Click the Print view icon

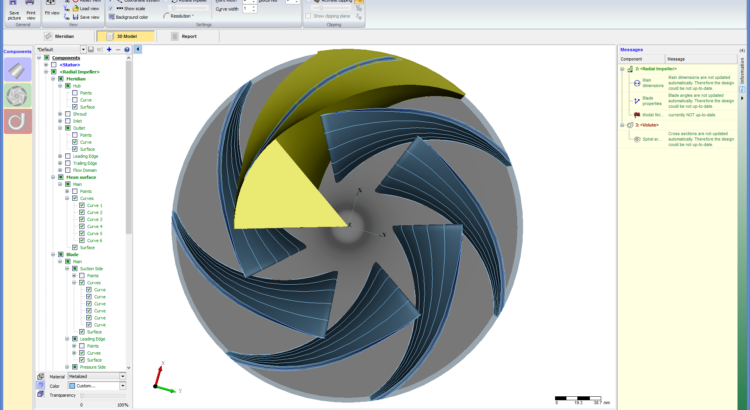[30, 3]
